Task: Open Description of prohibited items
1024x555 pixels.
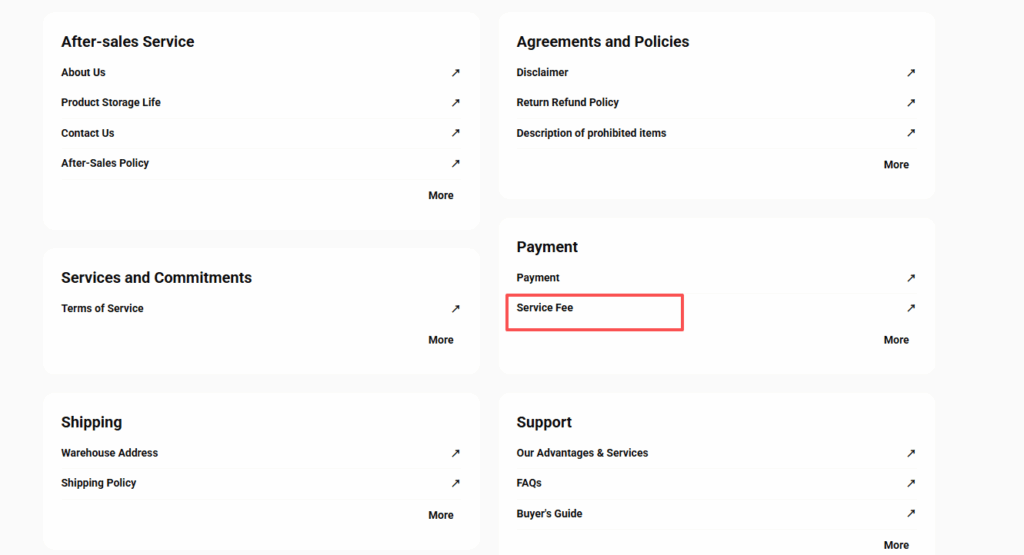Action: point(591,133)
